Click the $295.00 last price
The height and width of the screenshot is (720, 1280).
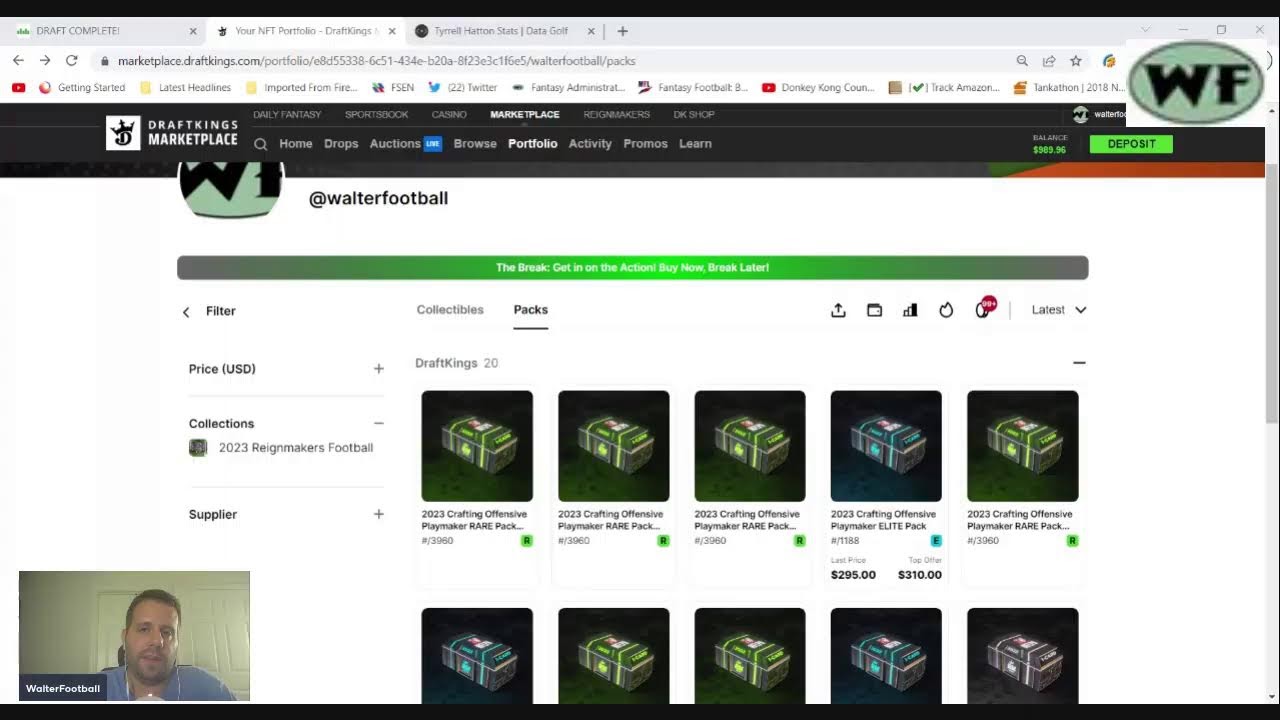click(x=853, y=575)
